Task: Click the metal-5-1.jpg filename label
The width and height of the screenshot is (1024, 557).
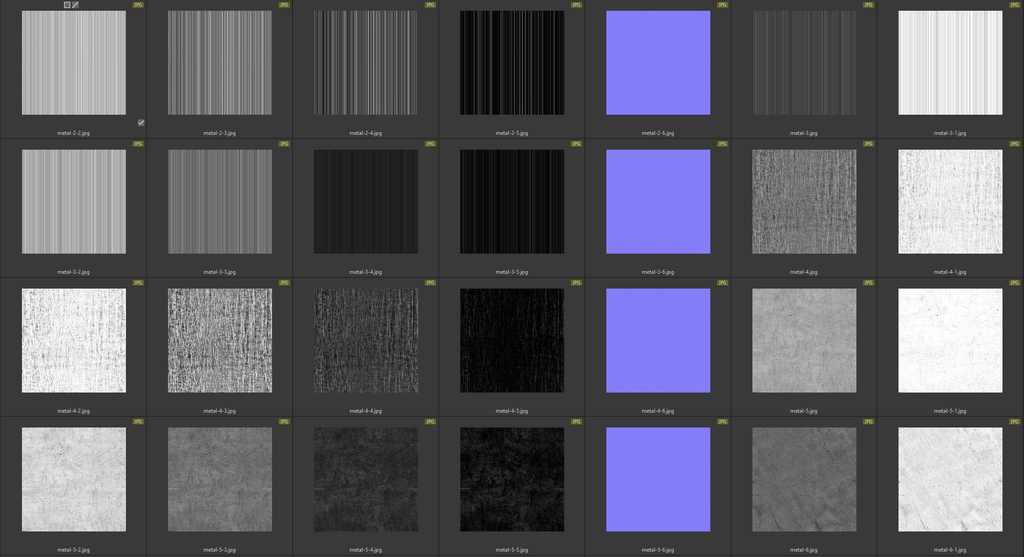Action: (950, 410)
